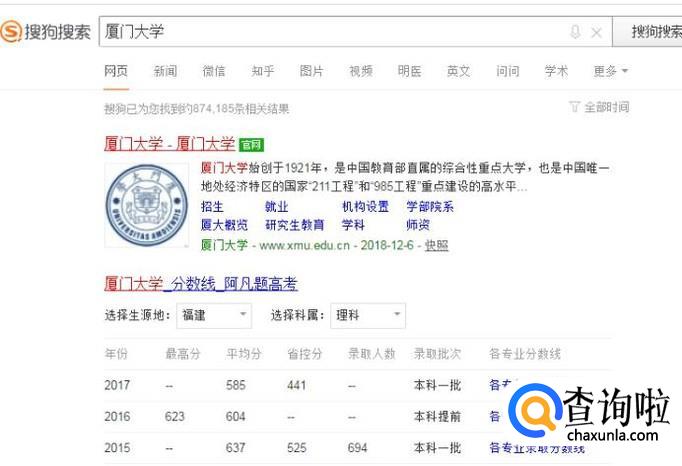Switch to the 学术 tab
The image size is (682, 466).
click(x=556, y=71)
